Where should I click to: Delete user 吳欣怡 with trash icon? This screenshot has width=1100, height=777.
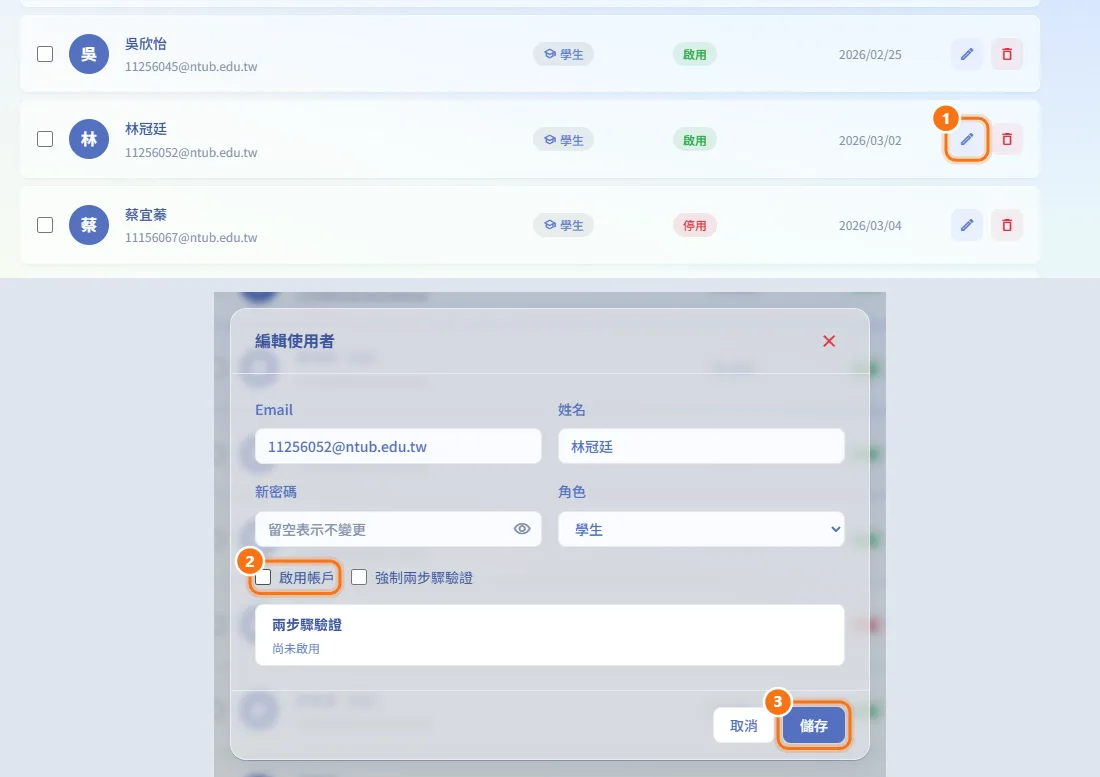coord(1007,54)
